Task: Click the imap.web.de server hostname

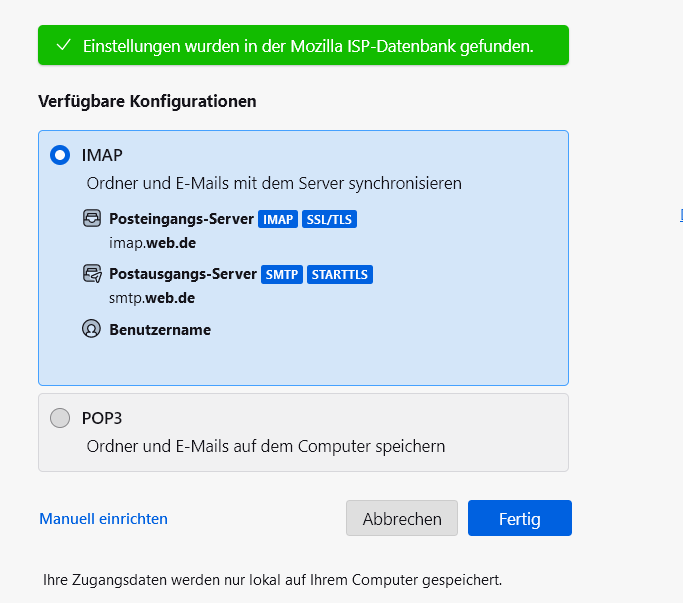Action: click(152, 242)
